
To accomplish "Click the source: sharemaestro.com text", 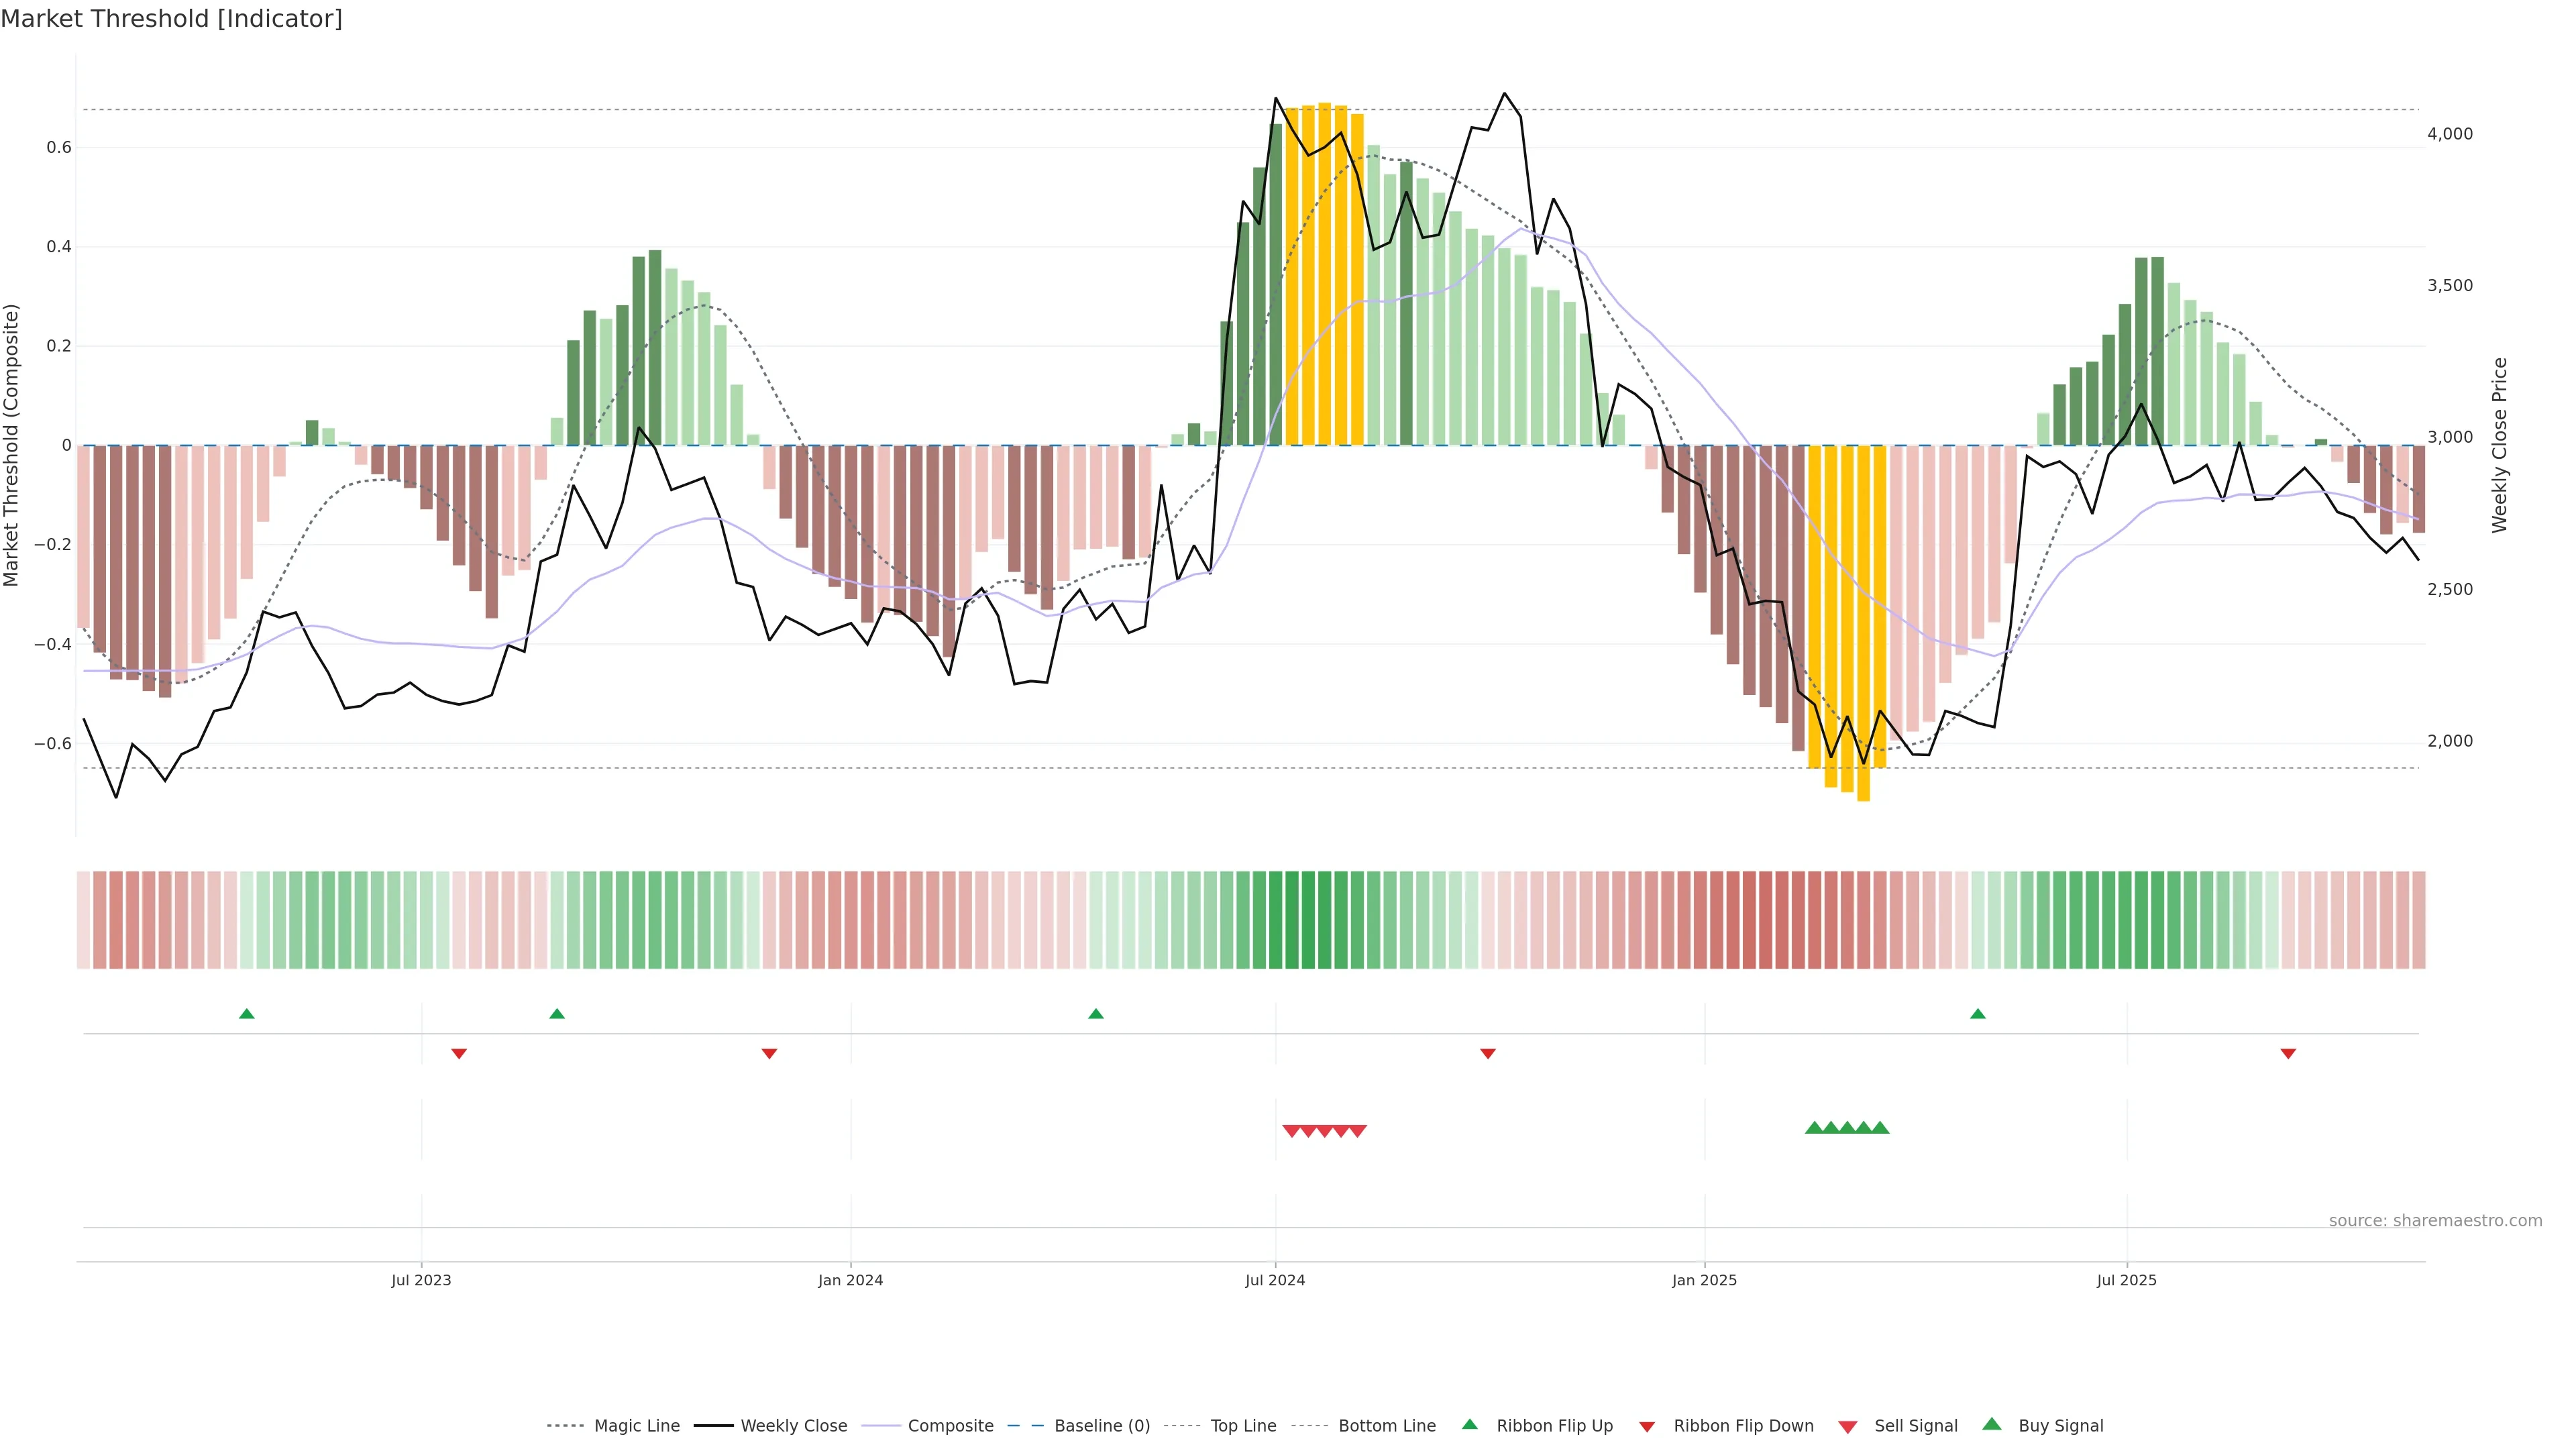I will coord(2435,1220).
